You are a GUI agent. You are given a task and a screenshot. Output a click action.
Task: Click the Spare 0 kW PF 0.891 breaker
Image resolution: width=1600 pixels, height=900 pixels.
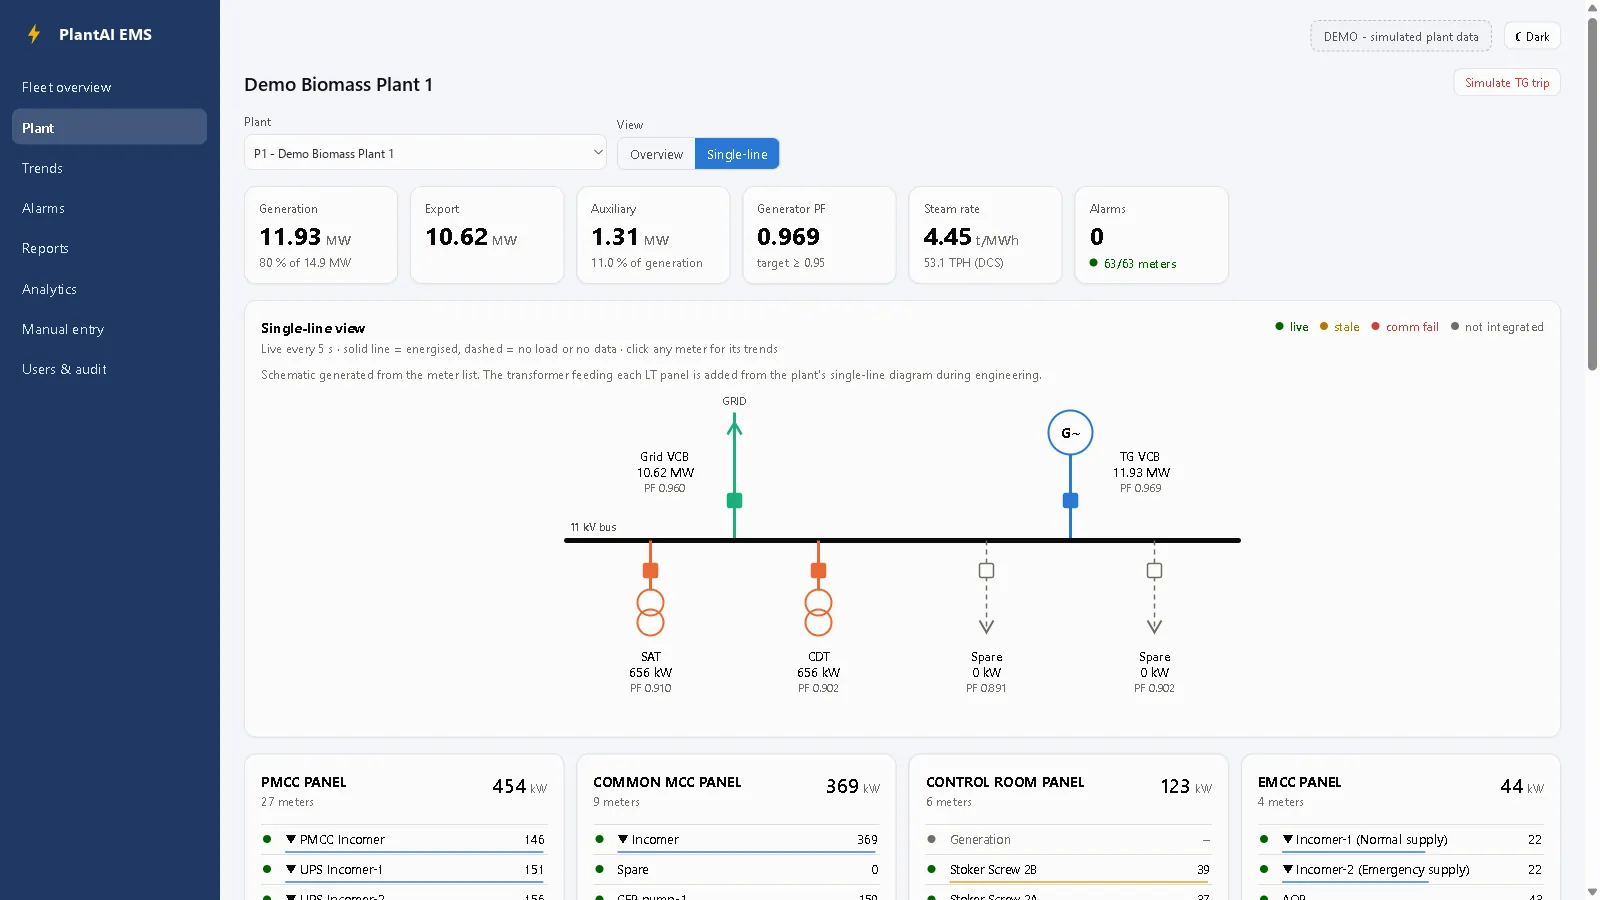[986, 571]
